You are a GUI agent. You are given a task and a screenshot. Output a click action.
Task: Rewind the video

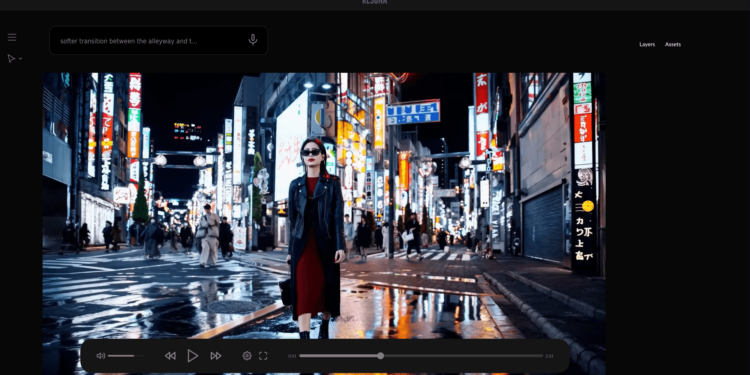[170, 356]
